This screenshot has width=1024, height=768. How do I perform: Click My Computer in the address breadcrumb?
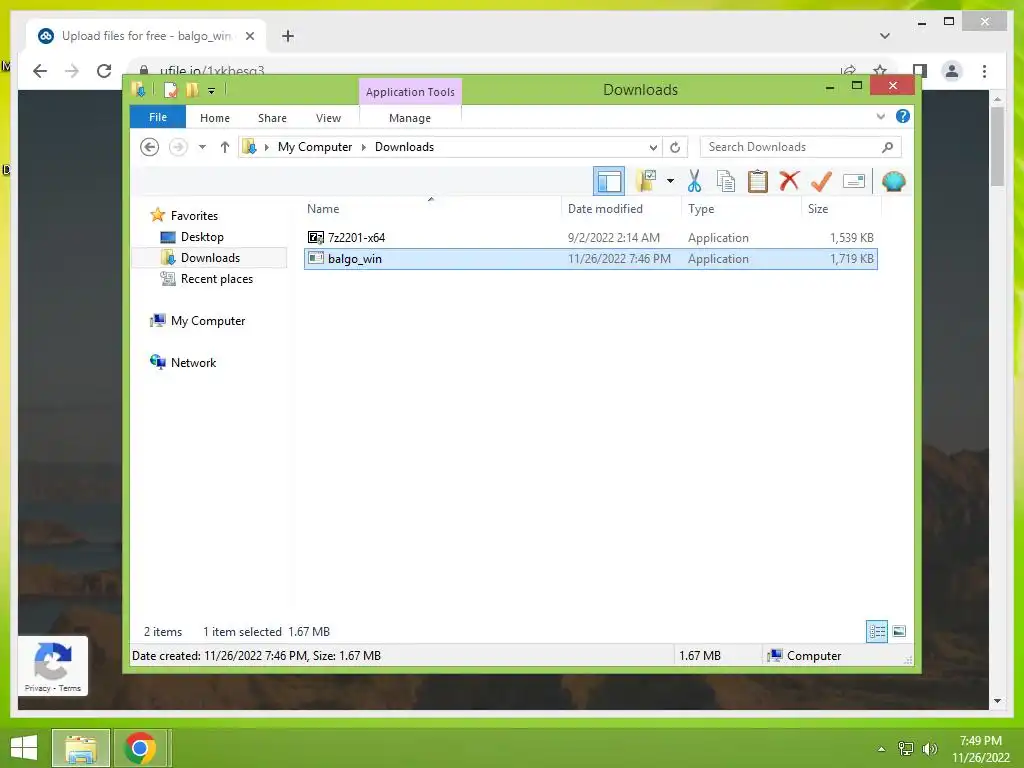pos(315,147)
